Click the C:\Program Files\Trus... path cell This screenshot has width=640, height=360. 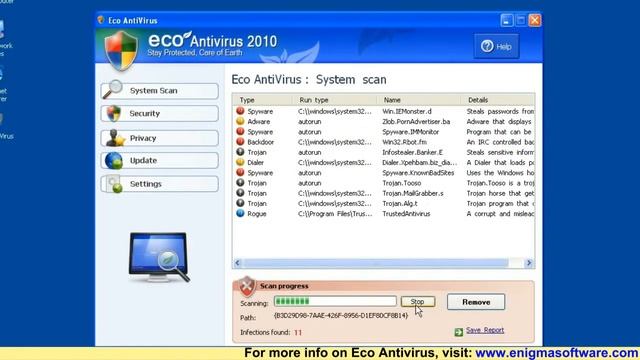pyautogui.click(x=335, y=213)
